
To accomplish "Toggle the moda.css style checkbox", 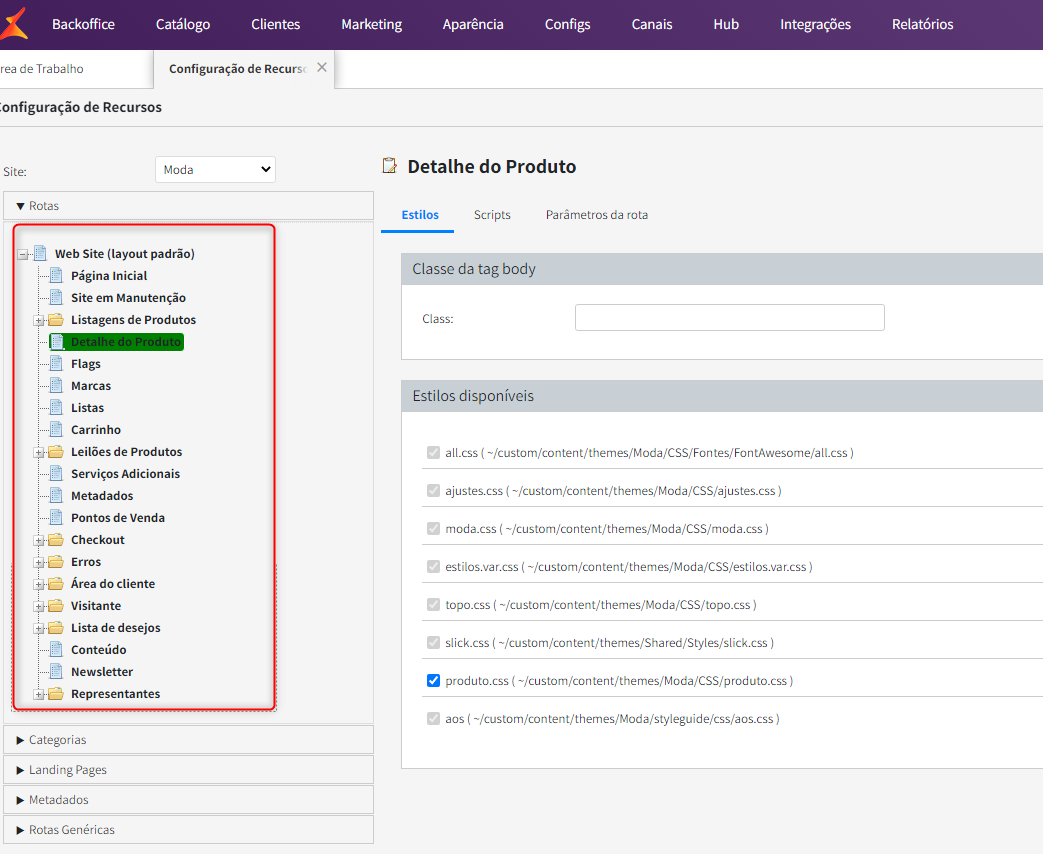I will point(433,528).
